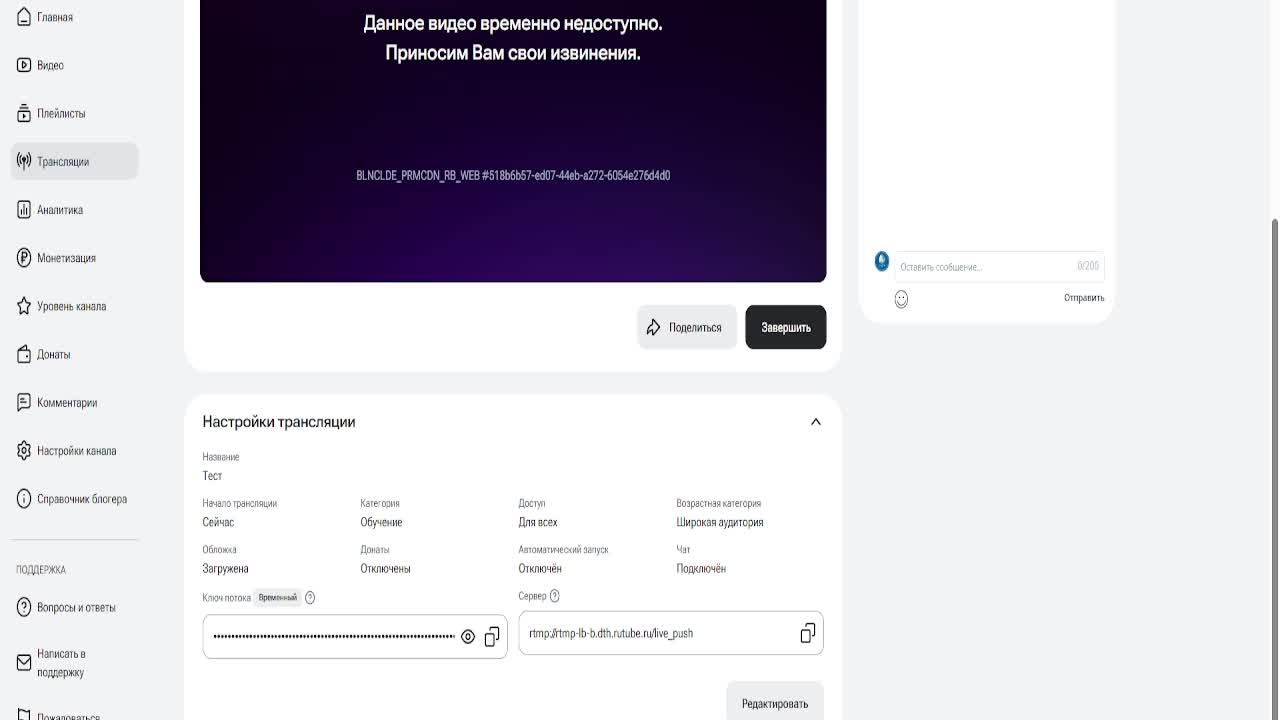Copy the stream key with copy icon
The width and height of the screenshot is (1280, 720).
(492, 637)
